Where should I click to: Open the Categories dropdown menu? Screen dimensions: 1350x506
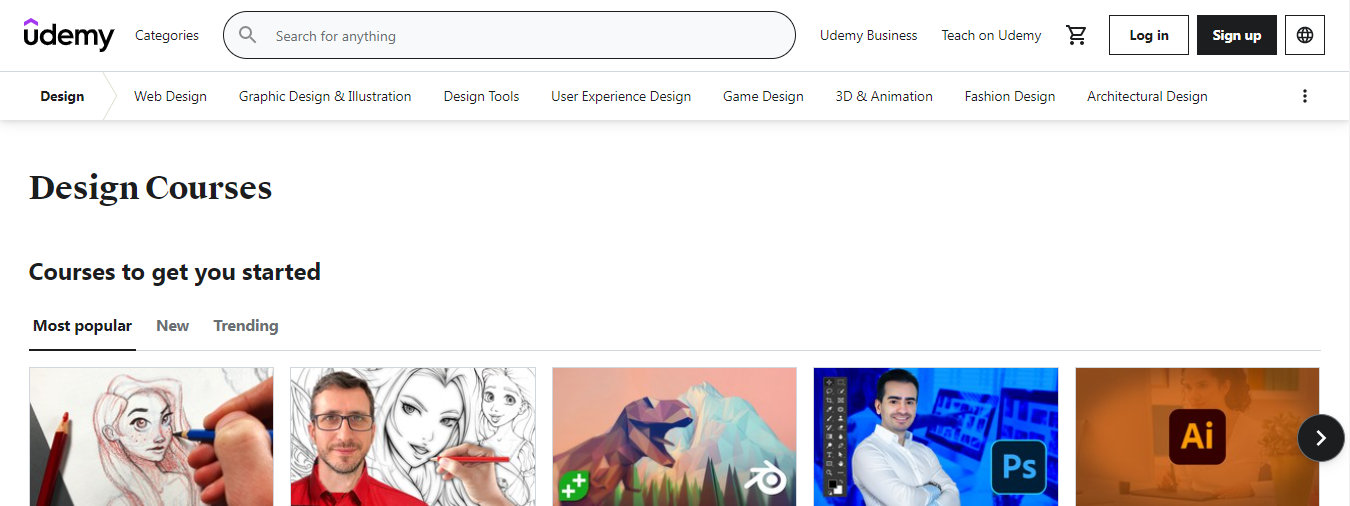[167, 35]
